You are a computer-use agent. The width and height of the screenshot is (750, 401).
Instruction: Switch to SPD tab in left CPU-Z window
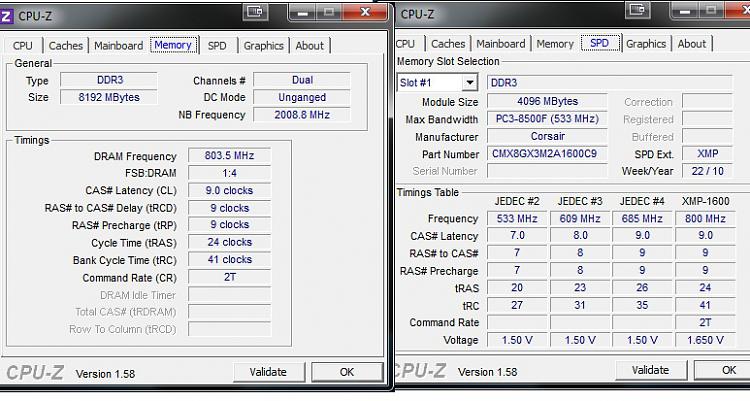coord(217,45)
